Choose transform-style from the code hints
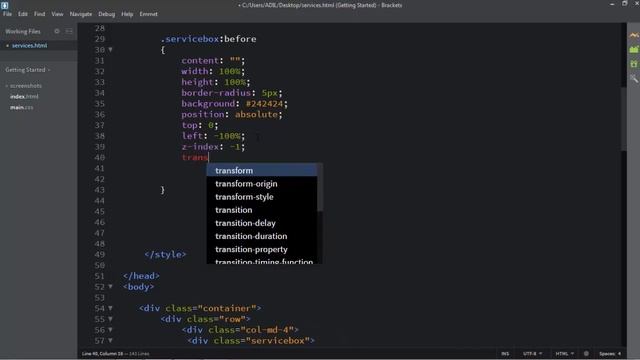Image resolution: width=640 pixels, height=360 pixels. pyautogui.click(x=262, y=197)
